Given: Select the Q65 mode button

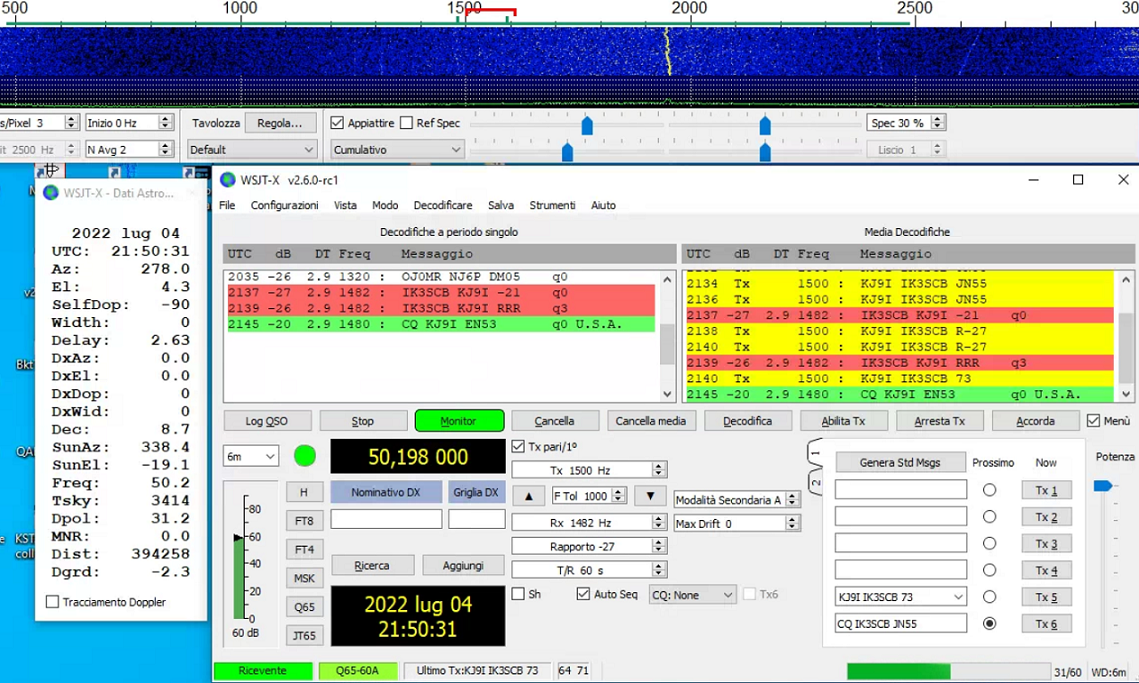Looking at the screenshot, I should [x=304, y=607].
